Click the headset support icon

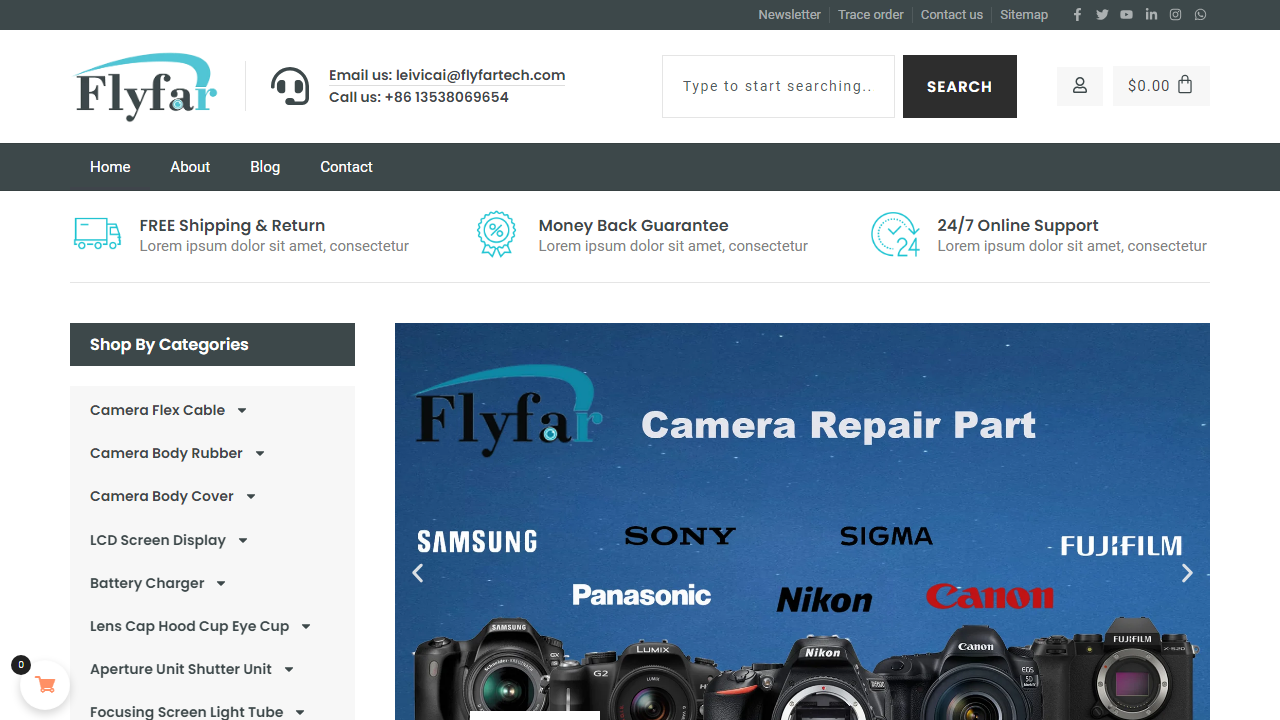coord(290,86)
